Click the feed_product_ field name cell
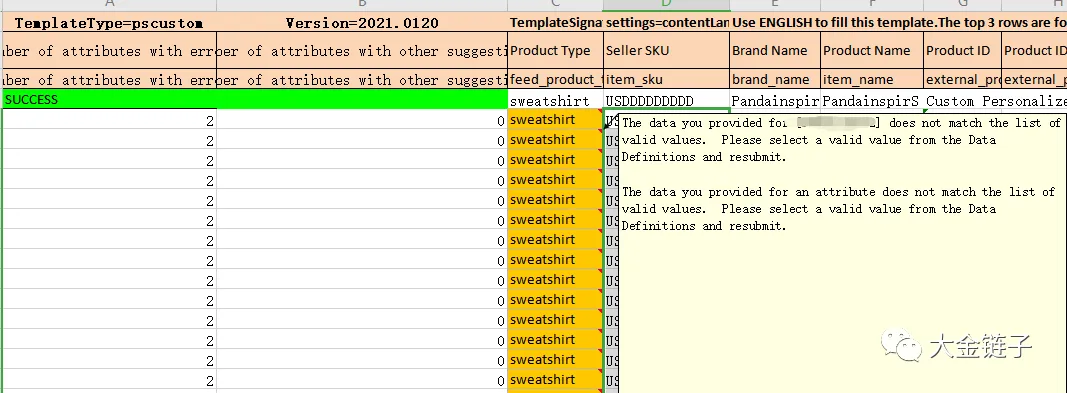1067x393 pixels. point(555,79)
